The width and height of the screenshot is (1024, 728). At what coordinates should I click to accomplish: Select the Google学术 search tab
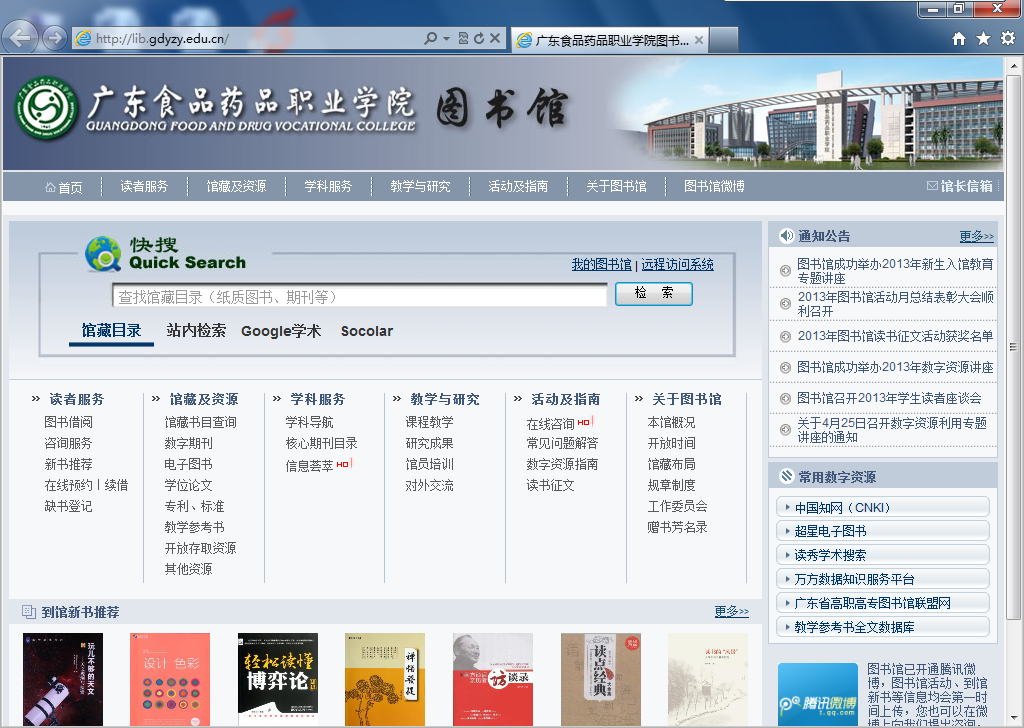click(x=281, y=331)
